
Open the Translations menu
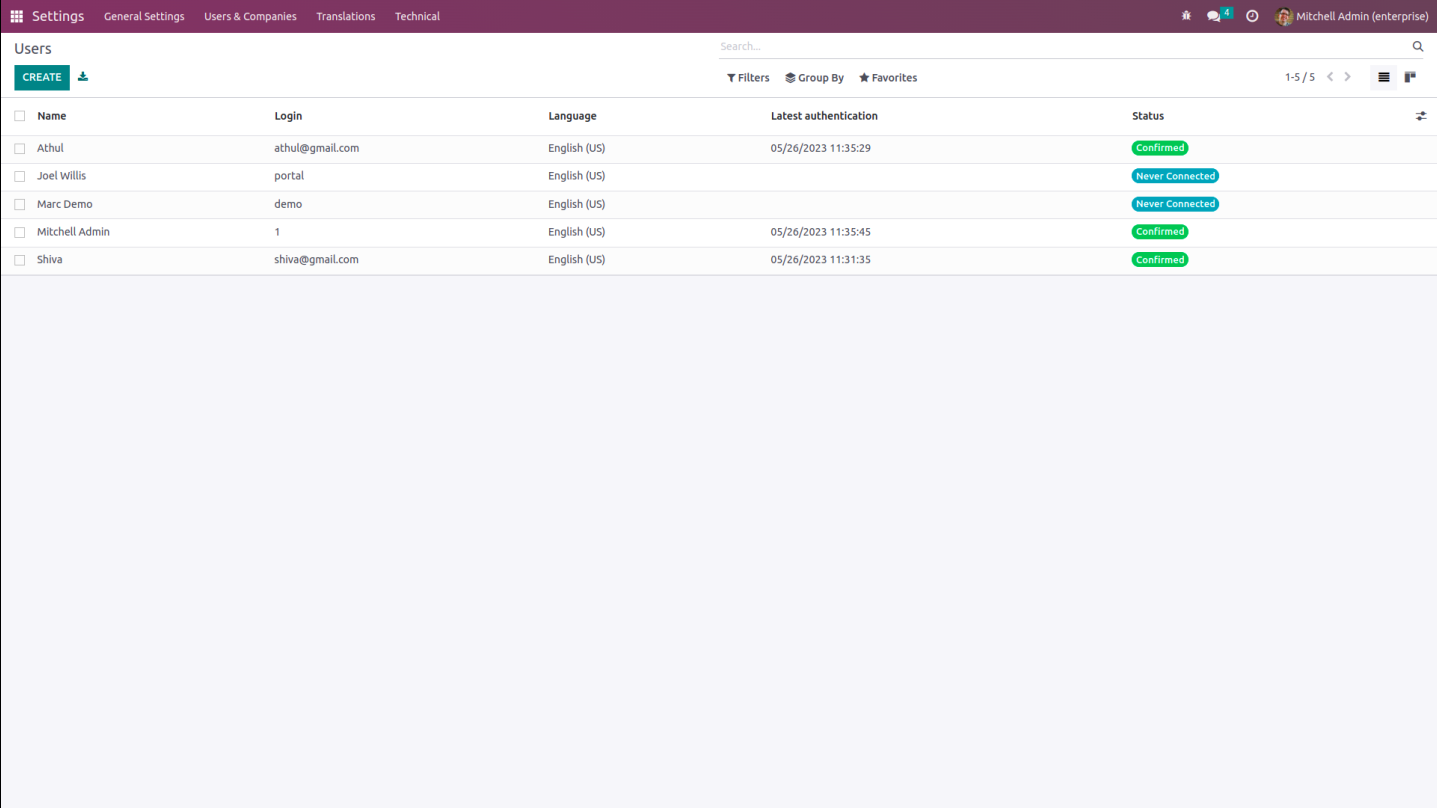(x=346, y=16)
